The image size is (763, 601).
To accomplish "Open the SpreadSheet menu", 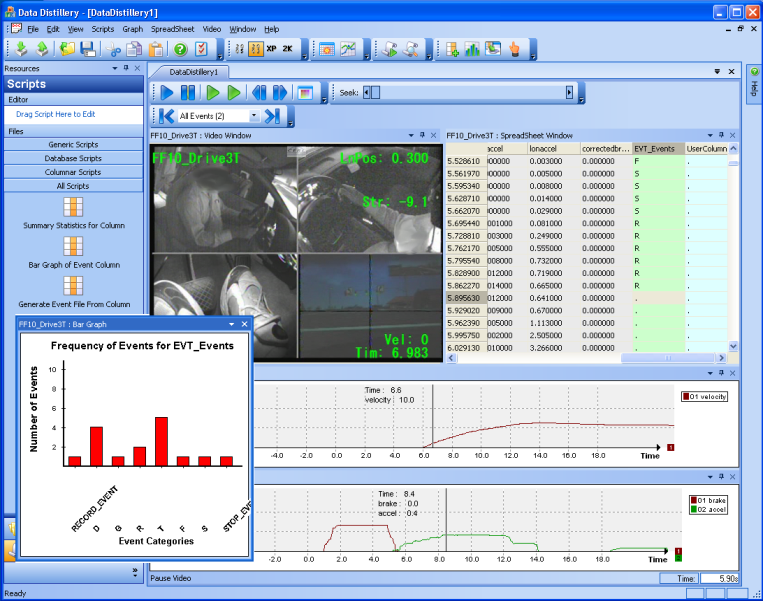I will [x=172, y=29].
